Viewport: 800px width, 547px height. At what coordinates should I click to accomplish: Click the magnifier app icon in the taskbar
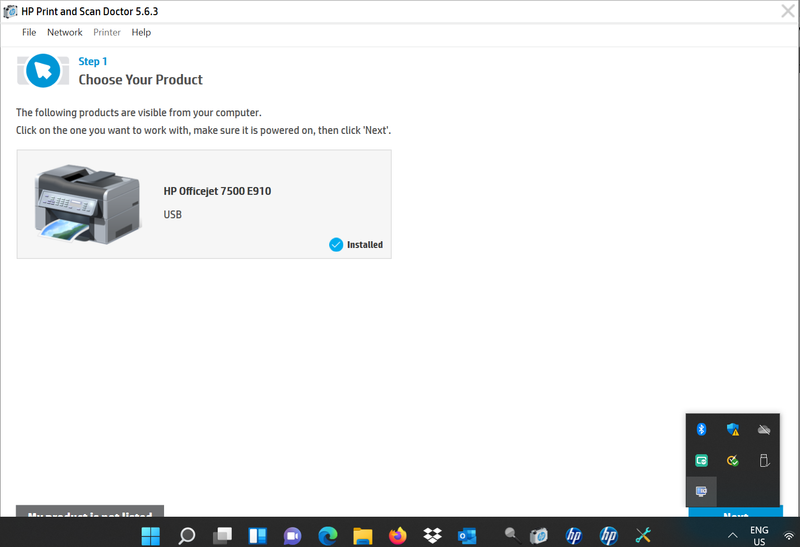click(x=512, y=535)
